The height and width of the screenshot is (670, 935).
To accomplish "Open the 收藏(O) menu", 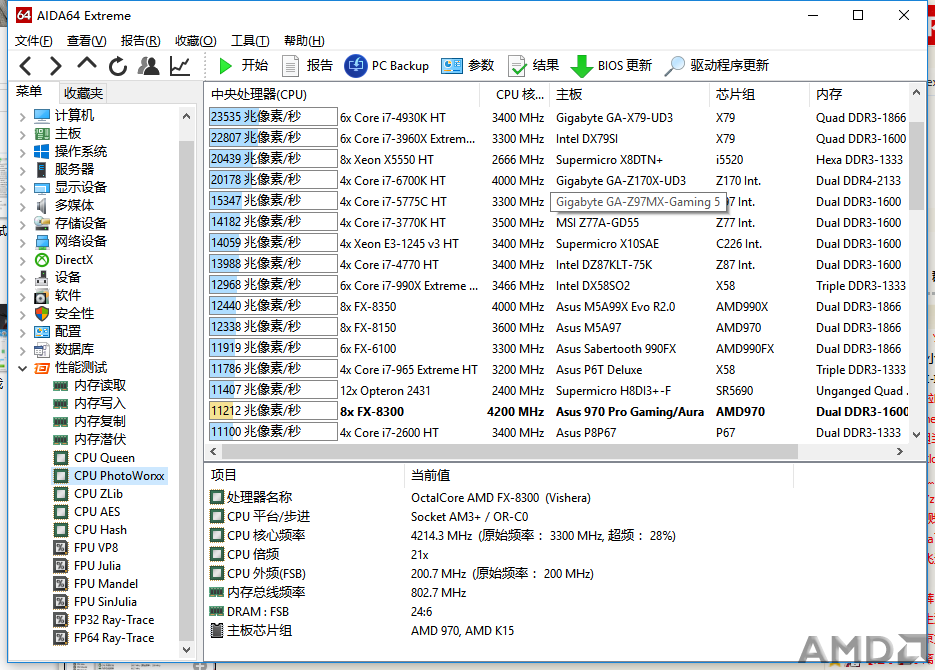I will click(x=196, y=41).
